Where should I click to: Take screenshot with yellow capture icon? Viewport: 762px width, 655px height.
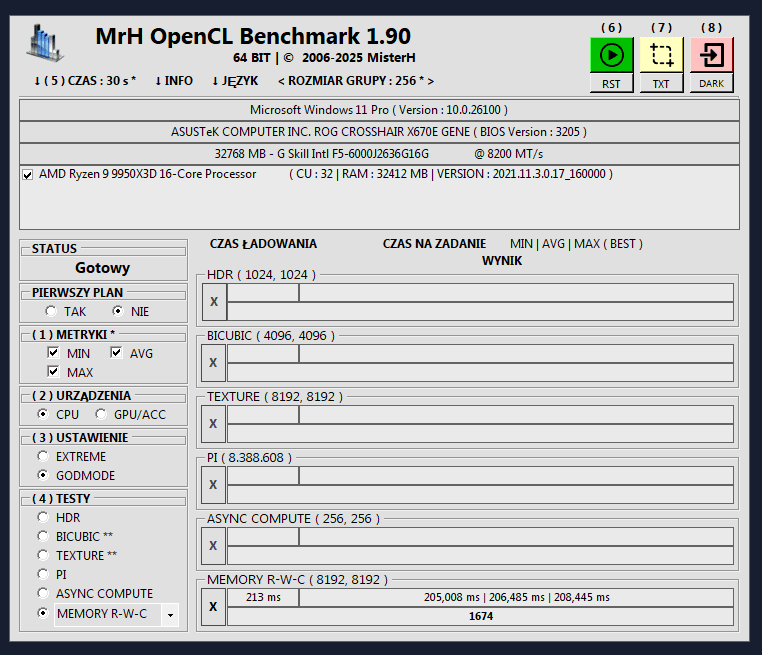(661, 55)
